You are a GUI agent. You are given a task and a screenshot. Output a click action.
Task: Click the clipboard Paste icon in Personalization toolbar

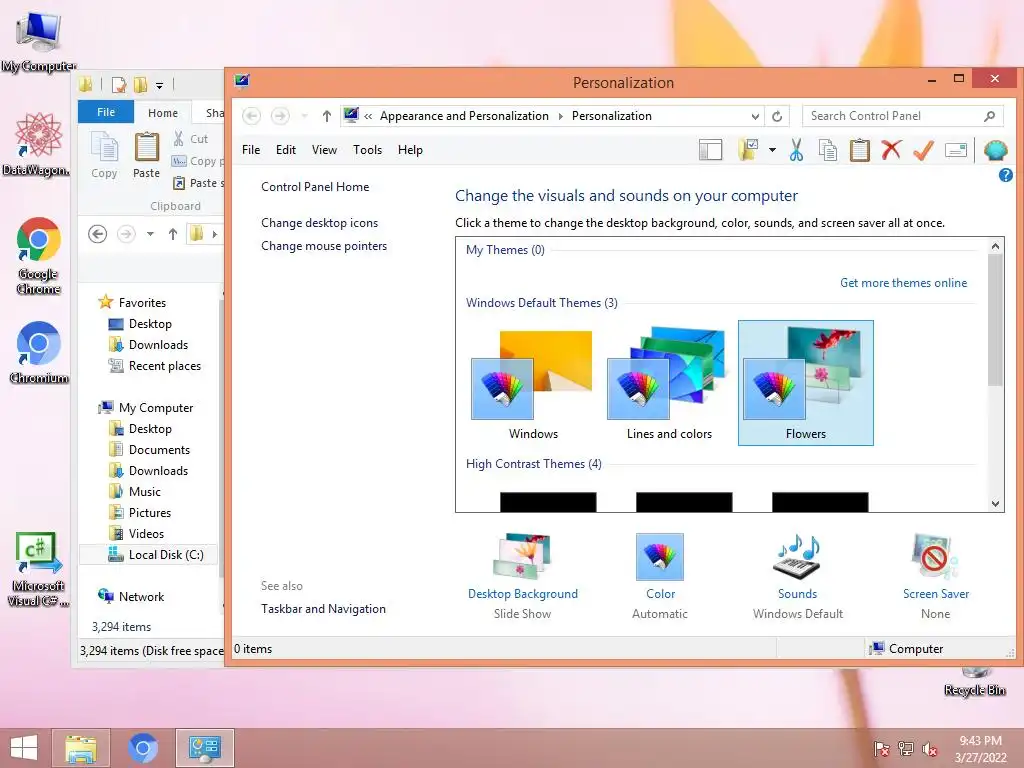(x=859, y=150)
